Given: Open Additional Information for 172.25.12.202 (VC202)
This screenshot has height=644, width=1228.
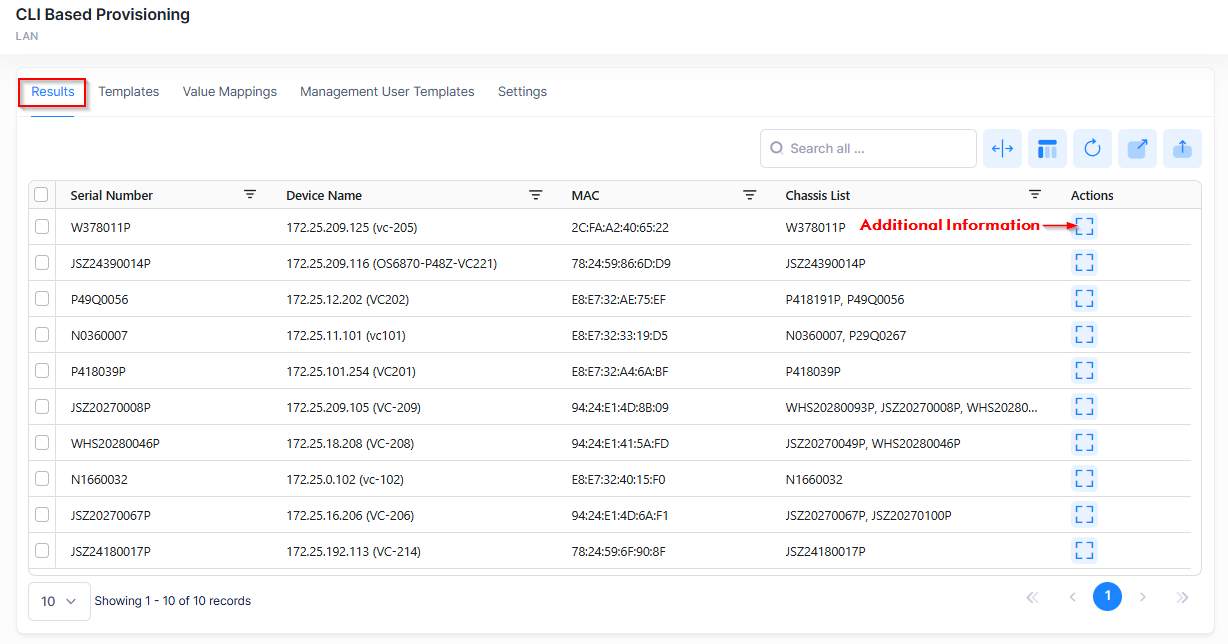Looking at the screenshot, I should pyautogui.click(x=1084, y=299).
